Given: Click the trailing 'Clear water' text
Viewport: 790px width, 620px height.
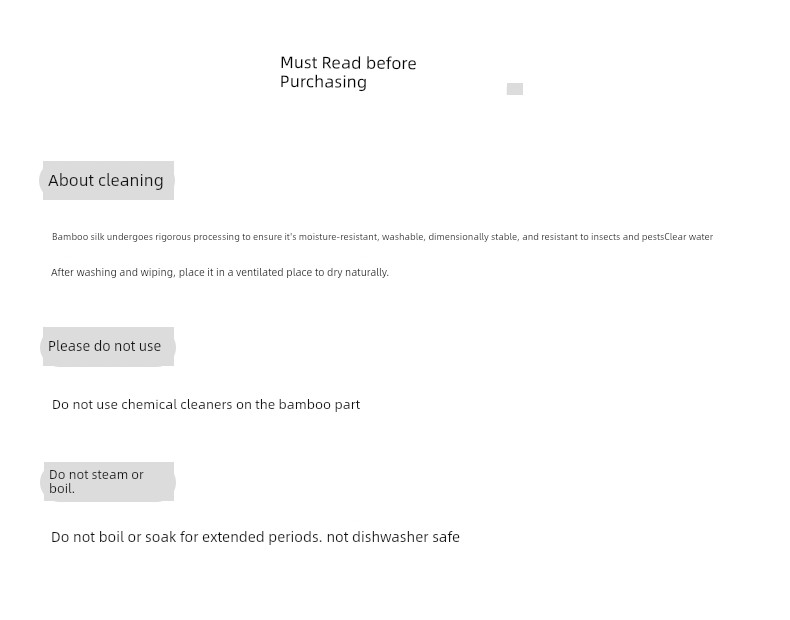Looking at the screenshot, I should 689,237.
